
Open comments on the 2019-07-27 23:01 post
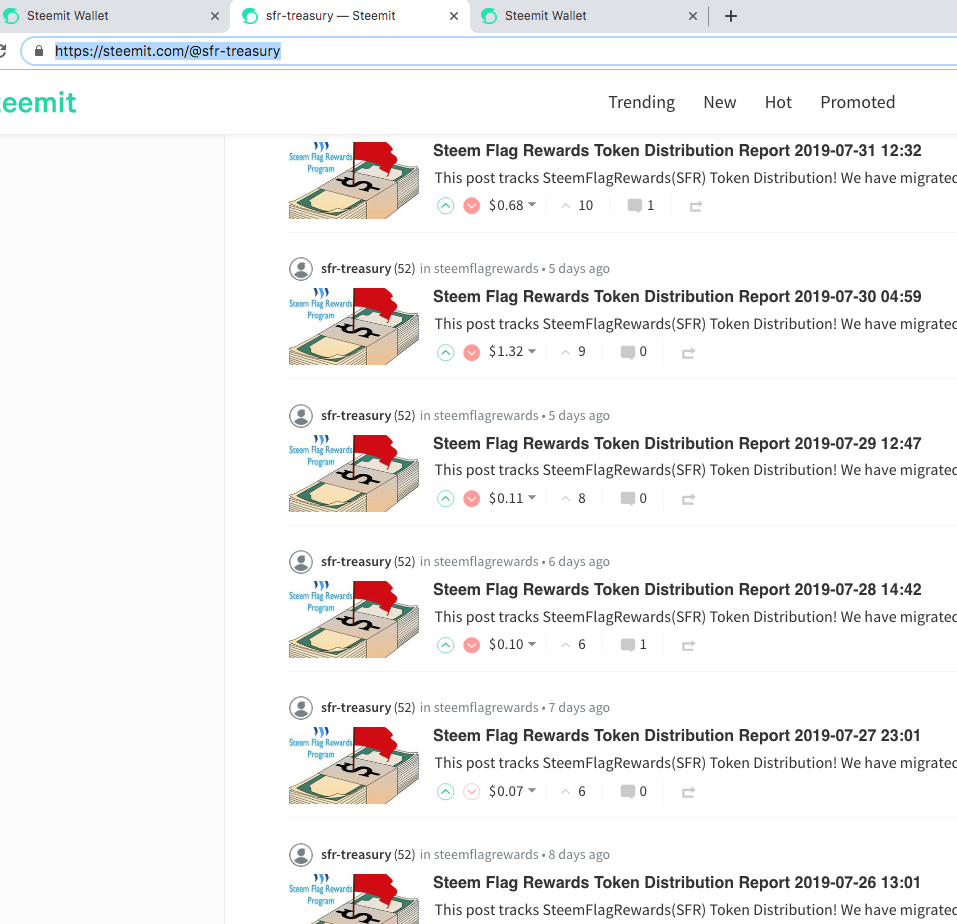(634, 792)
